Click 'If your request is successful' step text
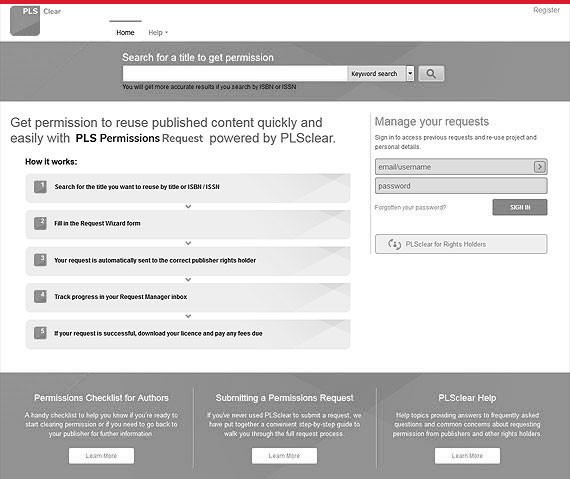 click(158, 333)
